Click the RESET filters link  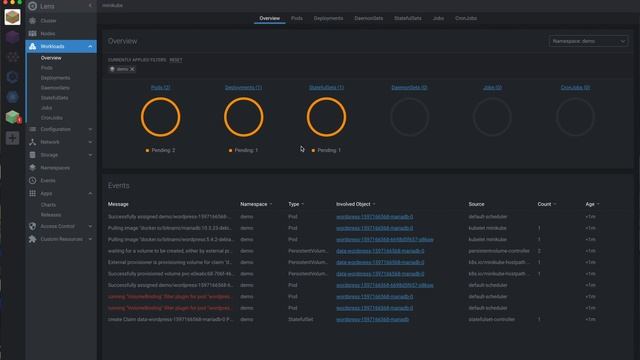tap(176, 60)
